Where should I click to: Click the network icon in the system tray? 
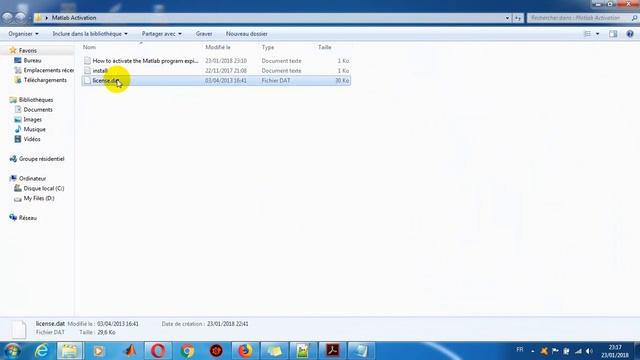coord(578,351)
